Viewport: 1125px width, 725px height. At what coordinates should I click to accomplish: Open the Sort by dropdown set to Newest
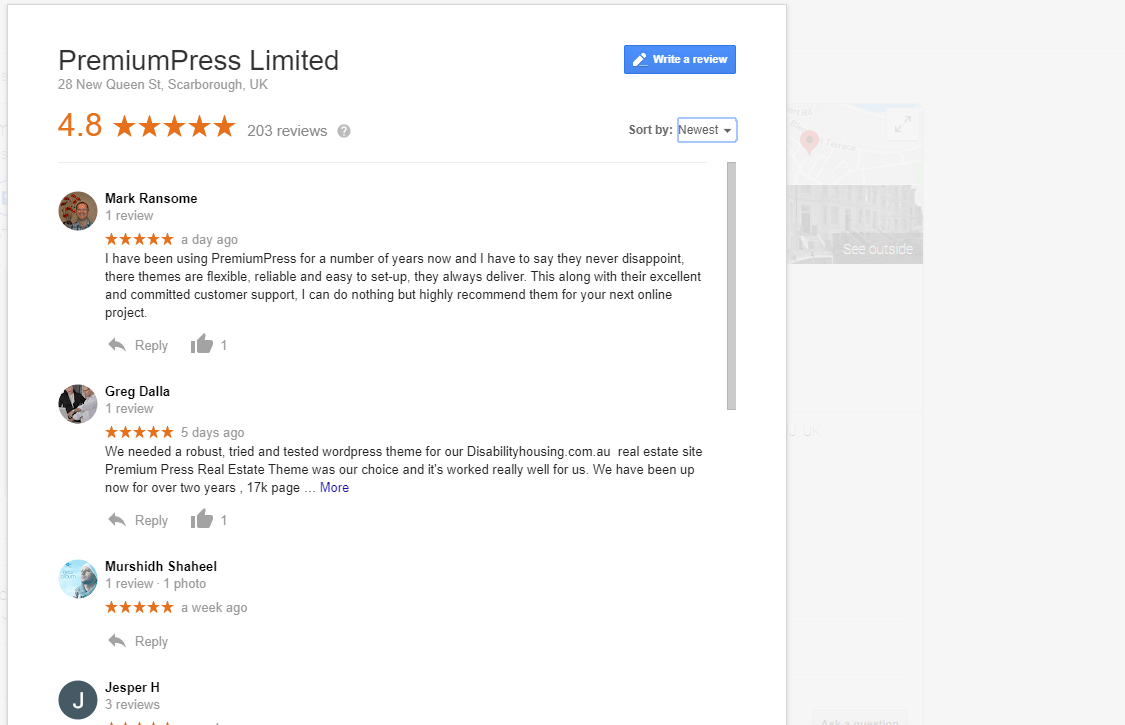pyautogui.click(x=706, y=130)
